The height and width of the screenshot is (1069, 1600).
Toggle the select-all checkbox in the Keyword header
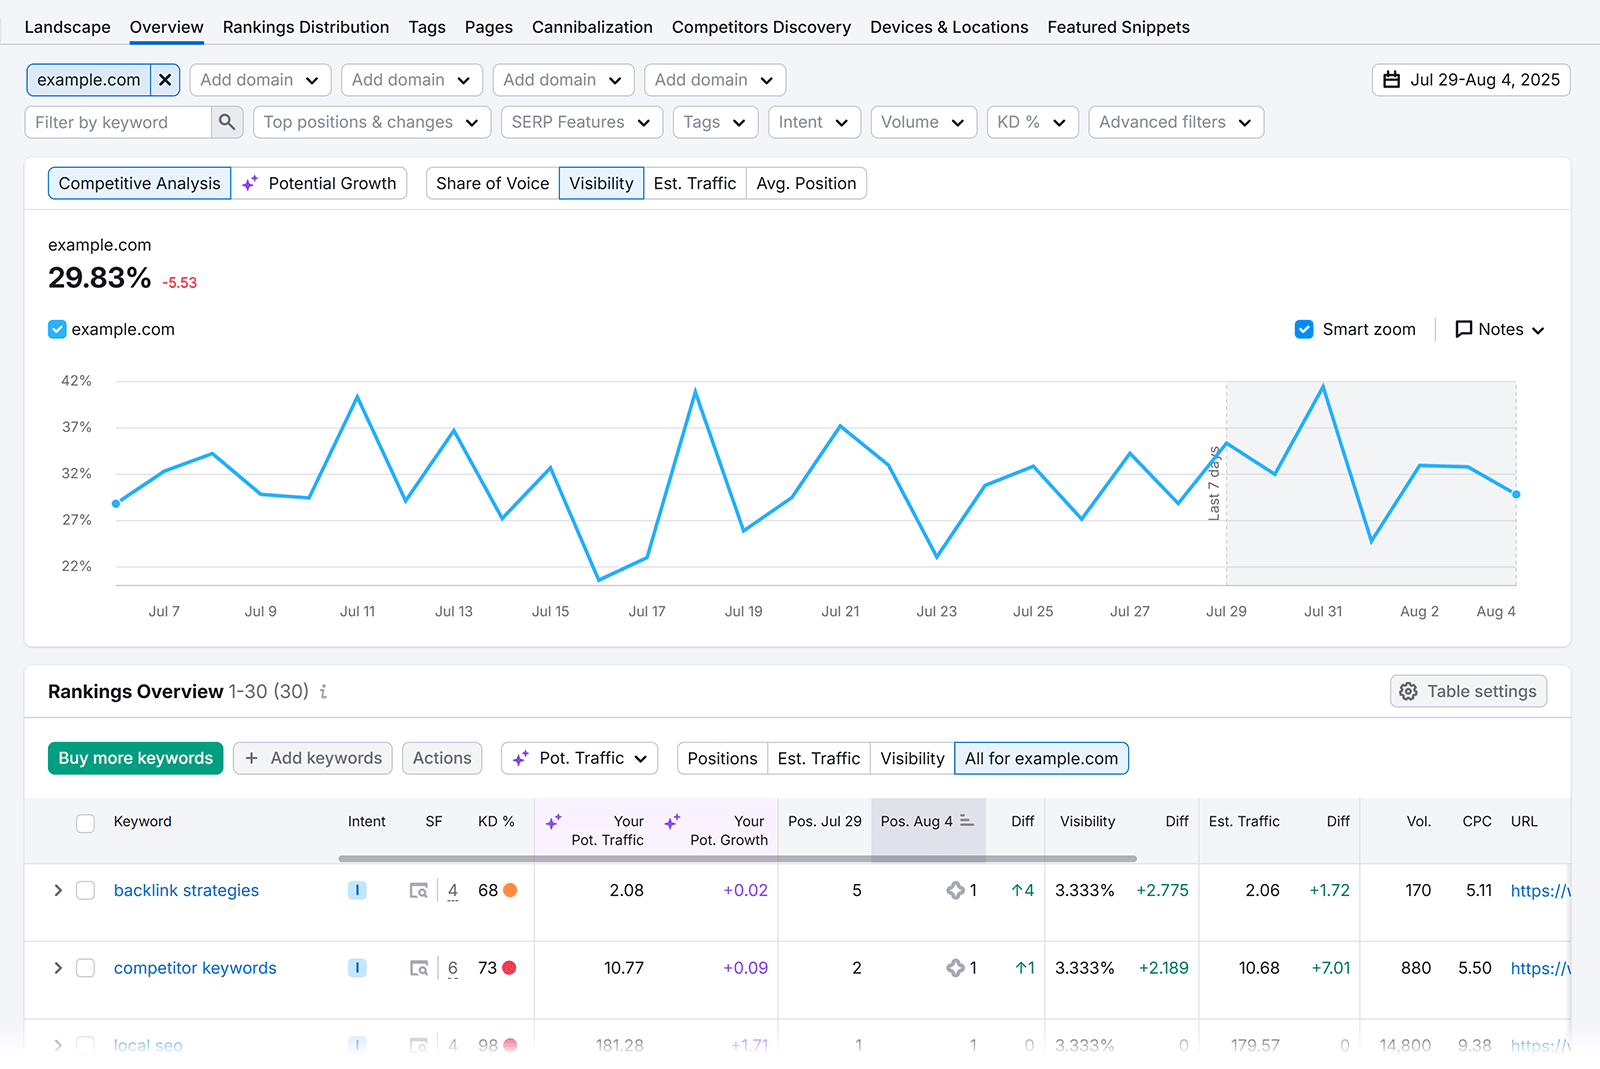86,823
